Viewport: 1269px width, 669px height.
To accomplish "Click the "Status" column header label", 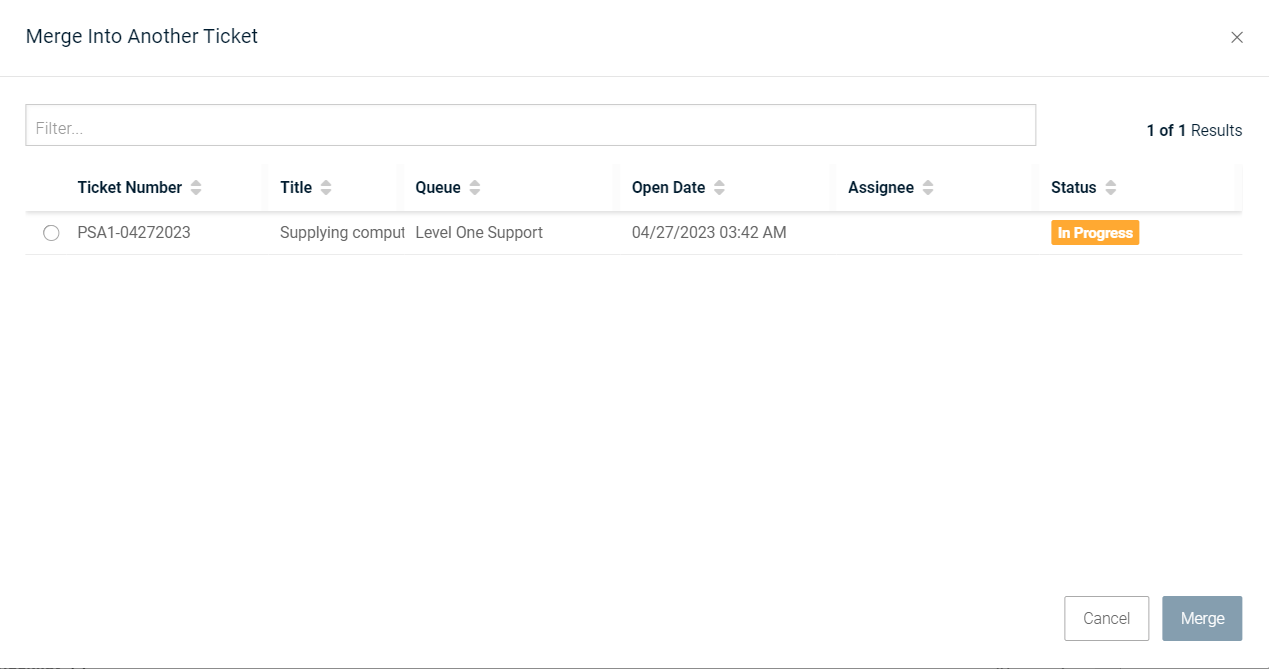I will click(x=1073, y=188).
